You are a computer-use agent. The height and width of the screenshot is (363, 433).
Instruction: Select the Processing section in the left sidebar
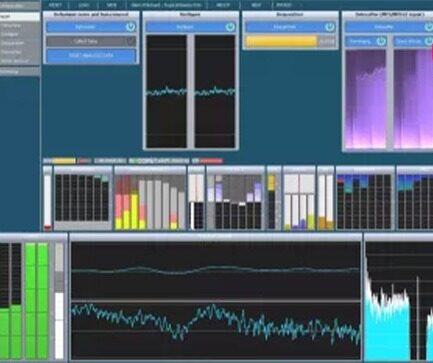click(20, 72)
